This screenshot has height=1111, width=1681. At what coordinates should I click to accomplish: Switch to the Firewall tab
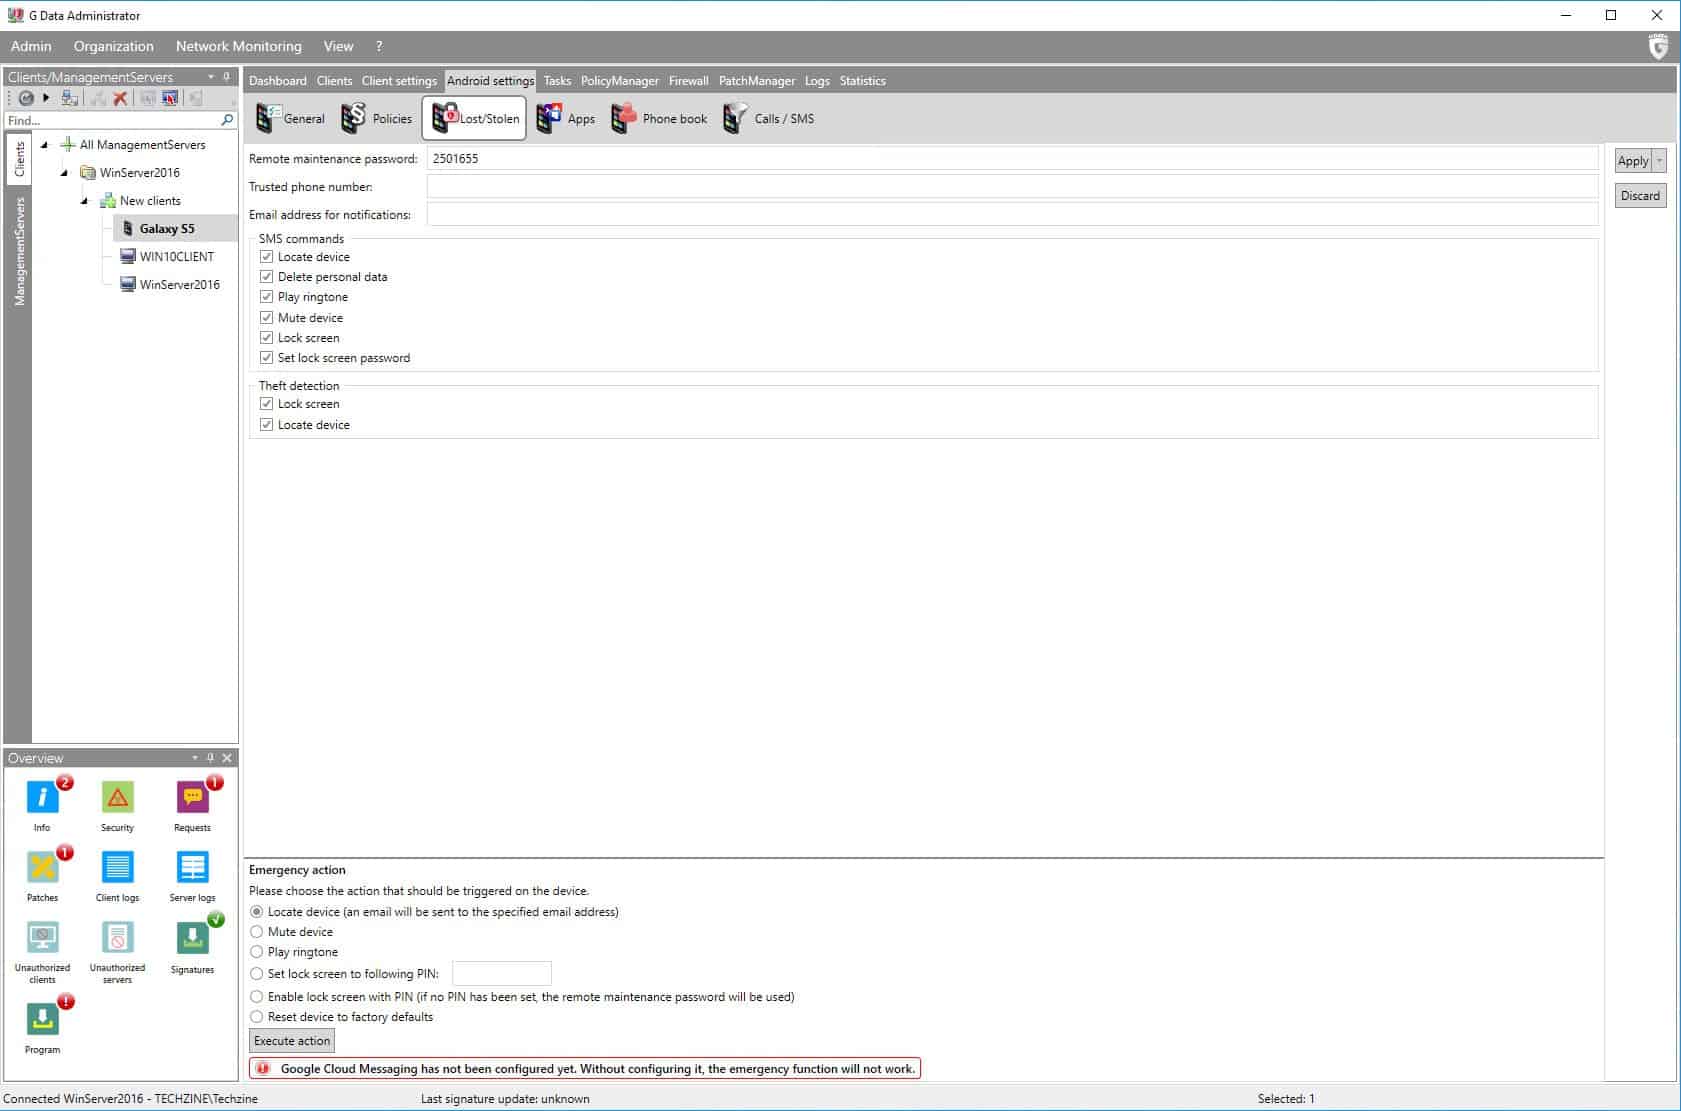coord(688,81)
